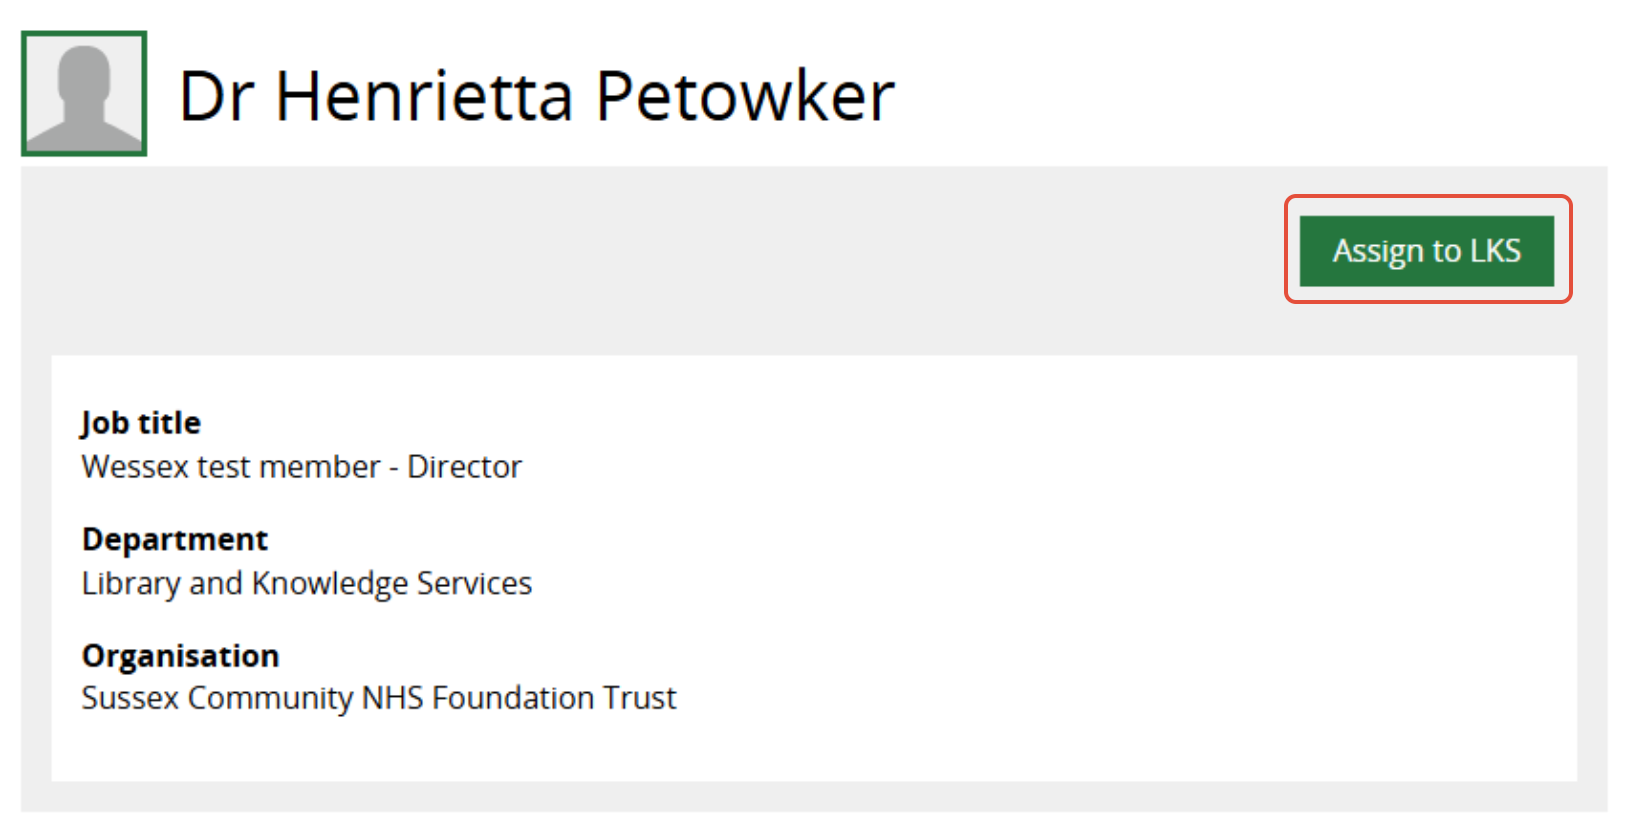Image resolution: width=1625 pixels, height=833 pixels.
Task: Click the word Services in the department value
Action: point(474,583)
